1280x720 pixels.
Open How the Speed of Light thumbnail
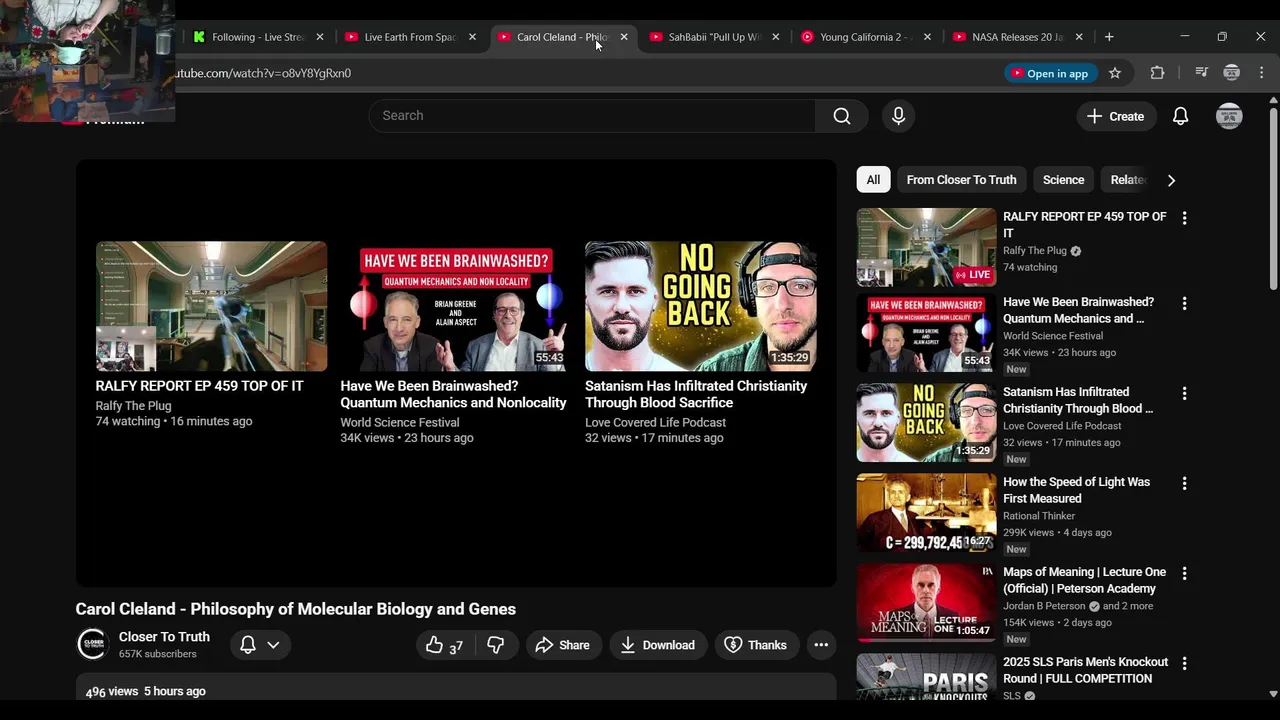927,512
